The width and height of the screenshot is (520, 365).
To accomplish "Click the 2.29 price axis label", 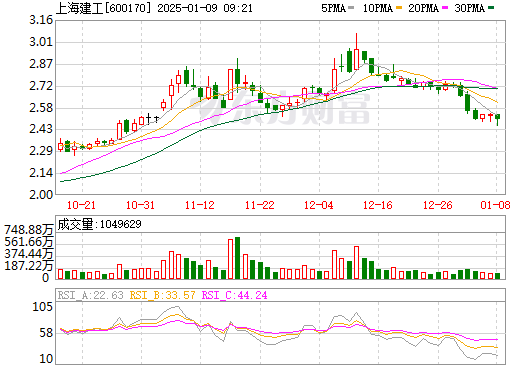I will [41, 151].
